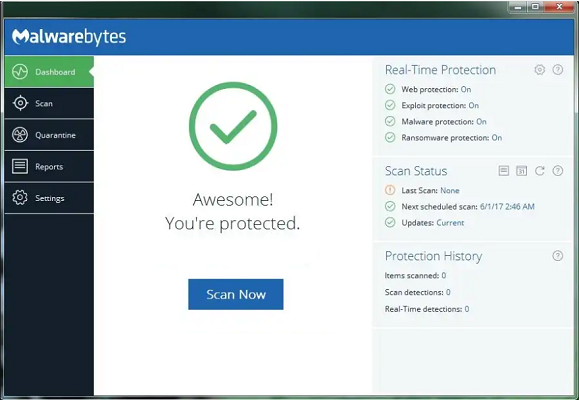Viewport: 579px width, 400px height.
Task: Click Last Scan warning icon
Action: tap(390, 190)
